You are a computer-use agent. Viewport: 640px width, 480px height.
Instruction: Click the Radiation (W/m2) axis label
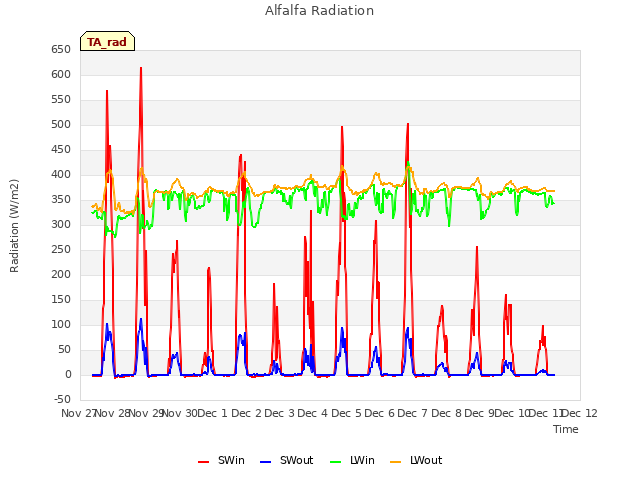coord(14,226)
